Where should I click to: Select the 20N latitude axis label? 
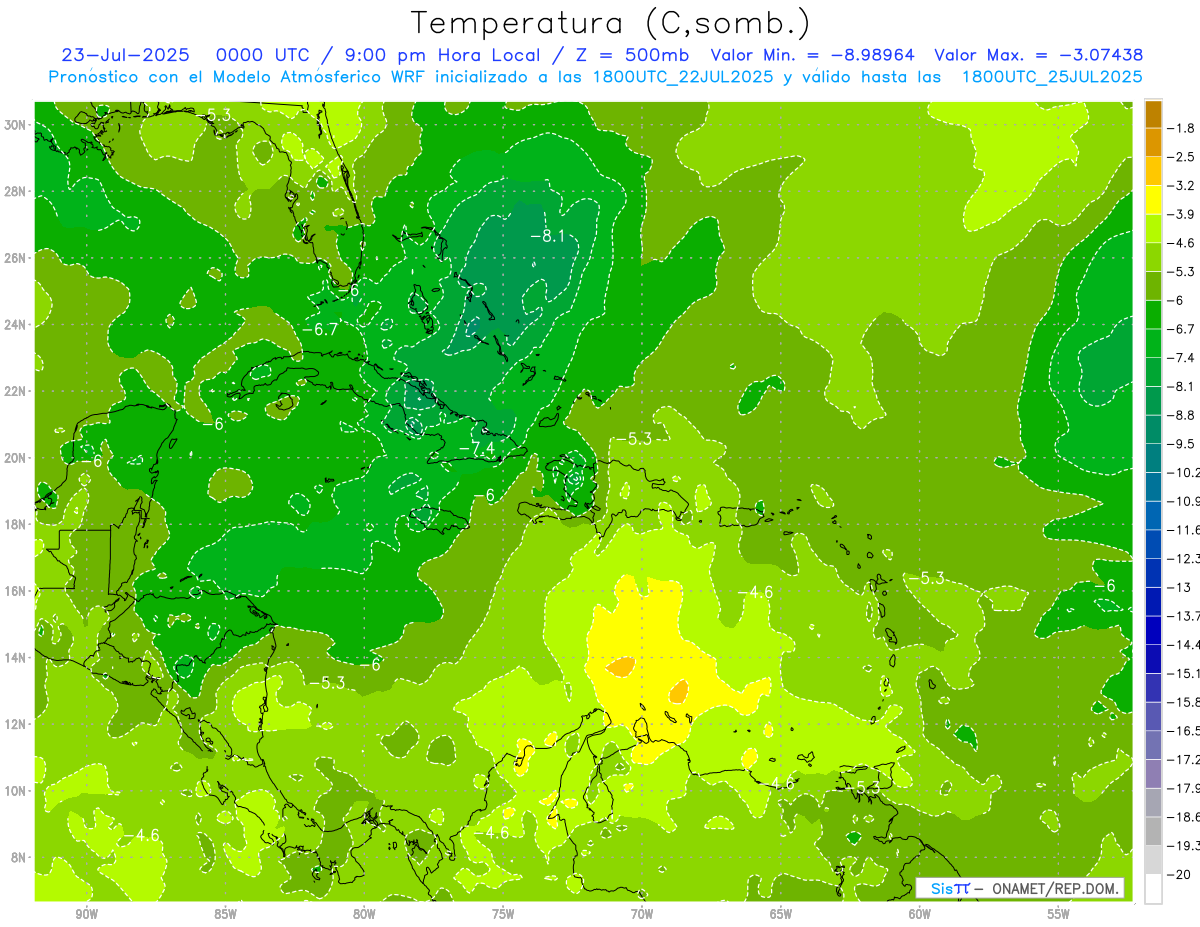[17, 458]
